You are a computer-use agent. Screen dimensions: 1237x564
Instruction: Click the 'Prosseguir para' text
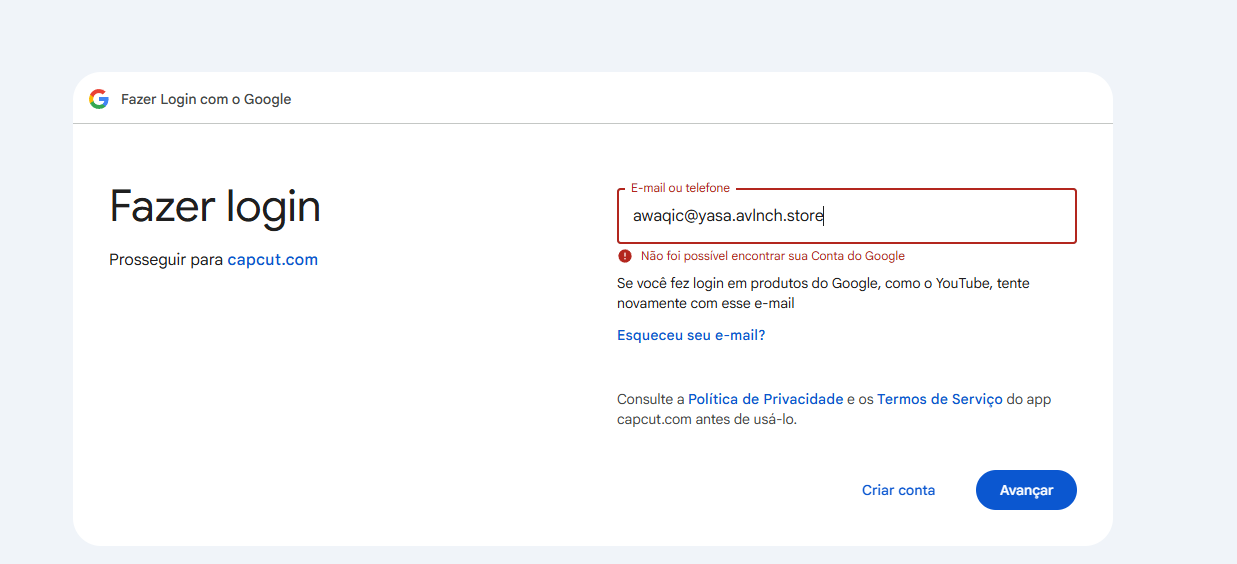(x=165, y=260)
